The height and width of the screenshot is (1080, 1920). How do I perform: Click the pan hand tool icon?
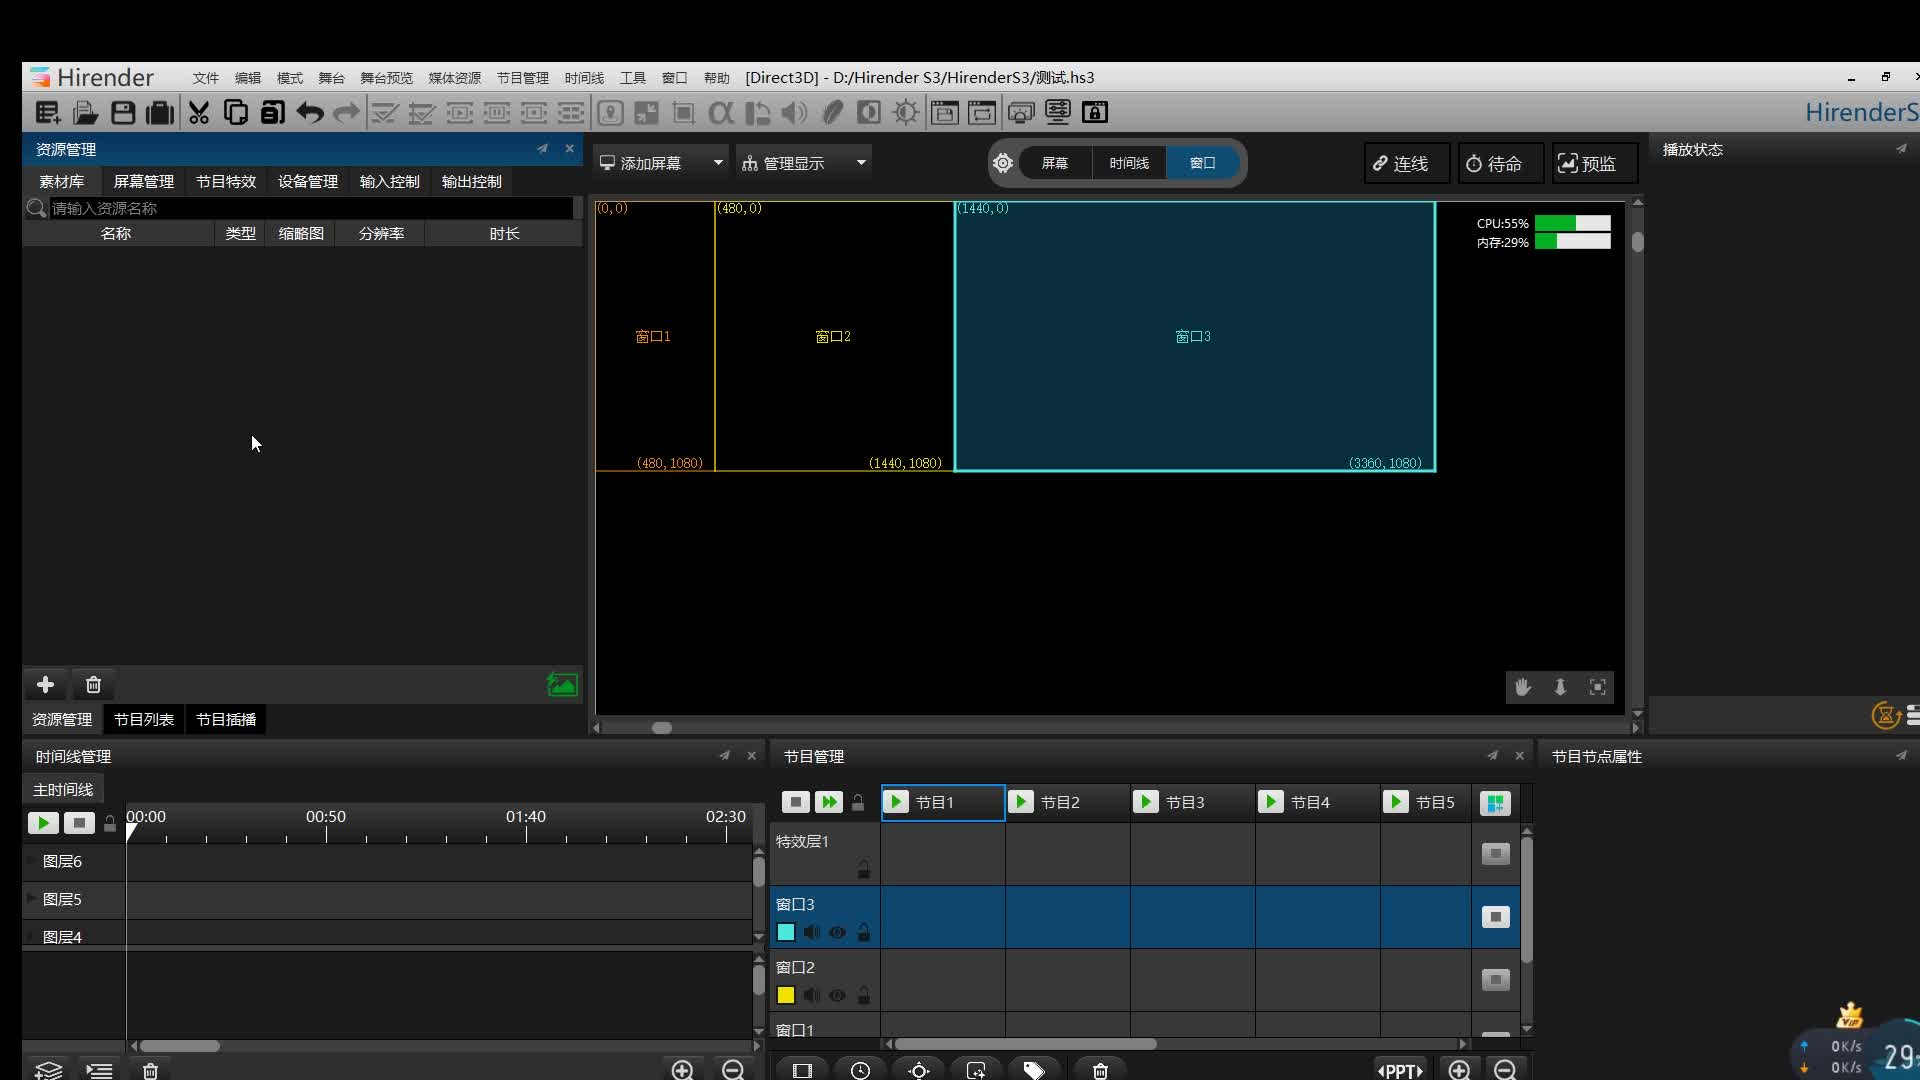click(x=1523, y=687)
